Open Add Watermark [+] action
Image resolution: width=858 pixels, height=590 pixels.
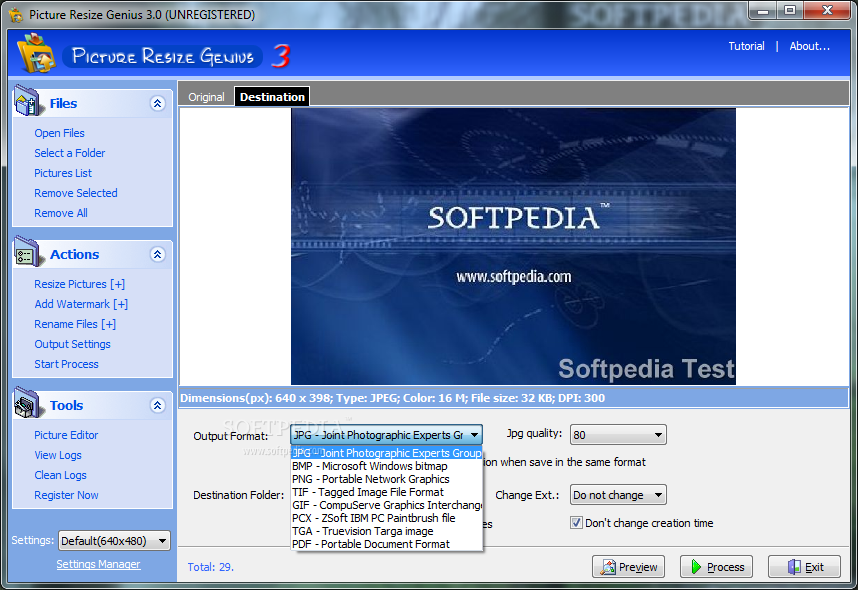81,304
